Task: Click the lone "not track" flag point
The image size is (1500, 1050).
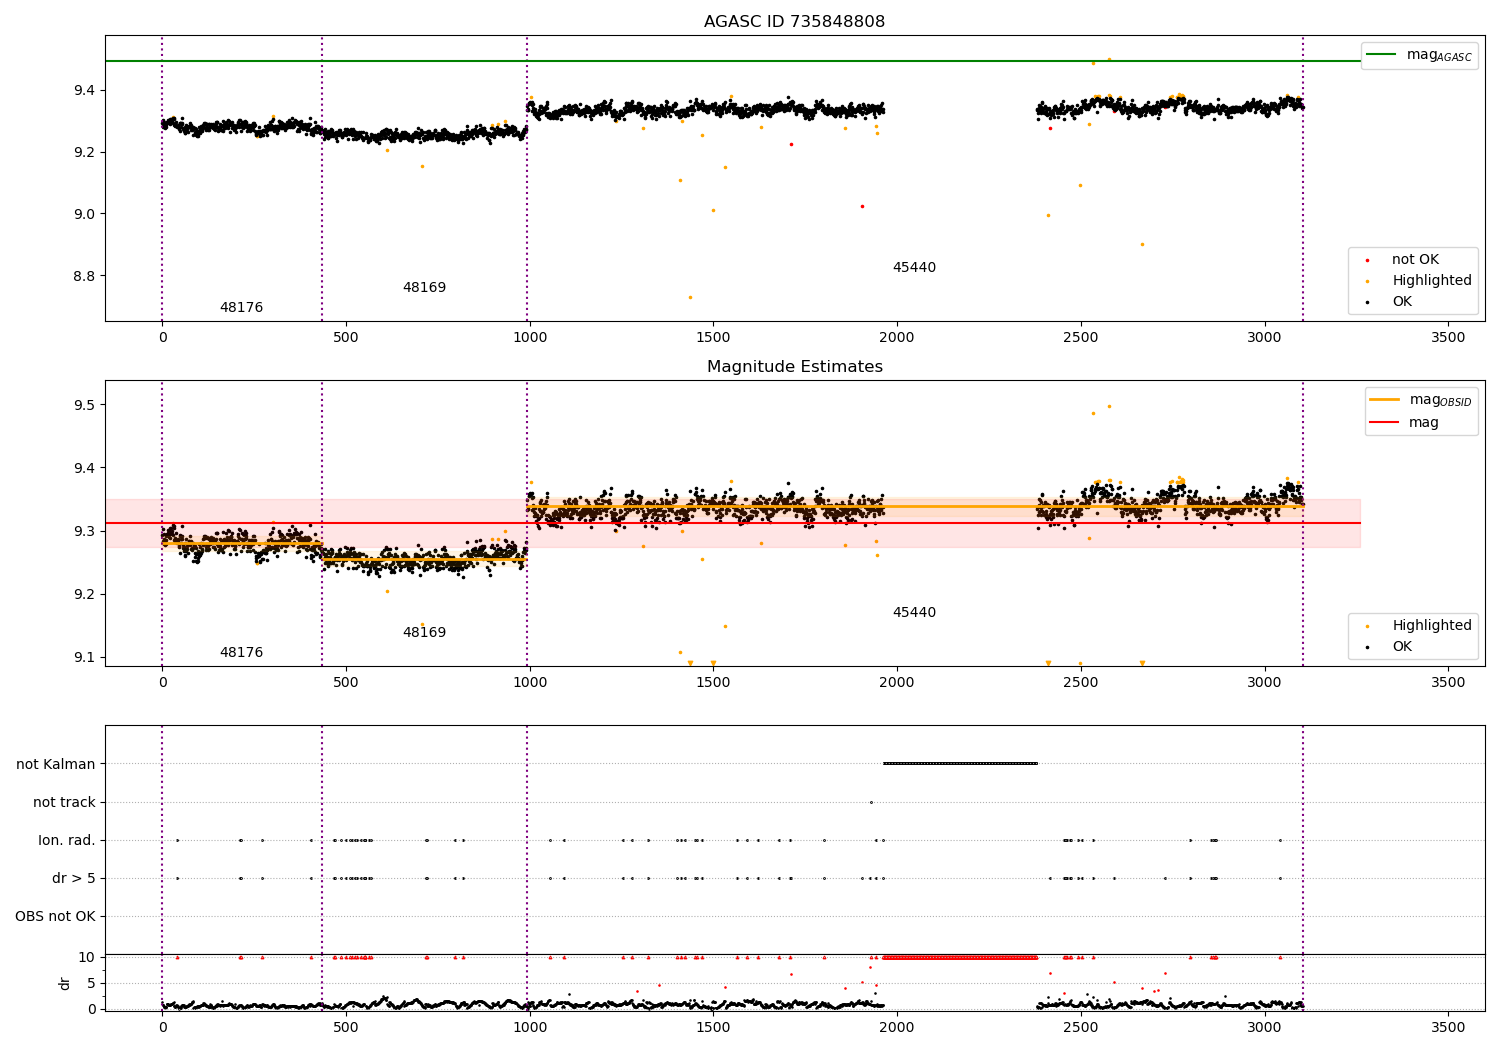Action: click(871, 802)
